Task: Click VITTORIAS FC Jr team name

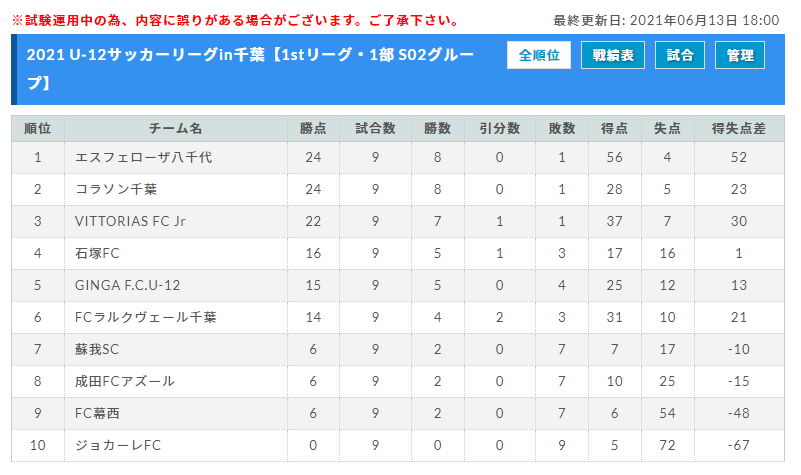Action: coord(130,221)
